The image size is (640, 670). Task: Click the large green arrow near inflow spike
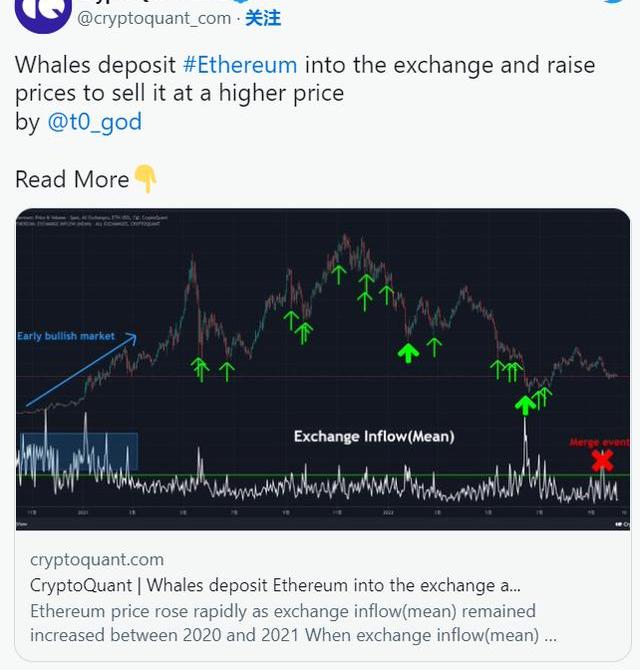point(524,404)
